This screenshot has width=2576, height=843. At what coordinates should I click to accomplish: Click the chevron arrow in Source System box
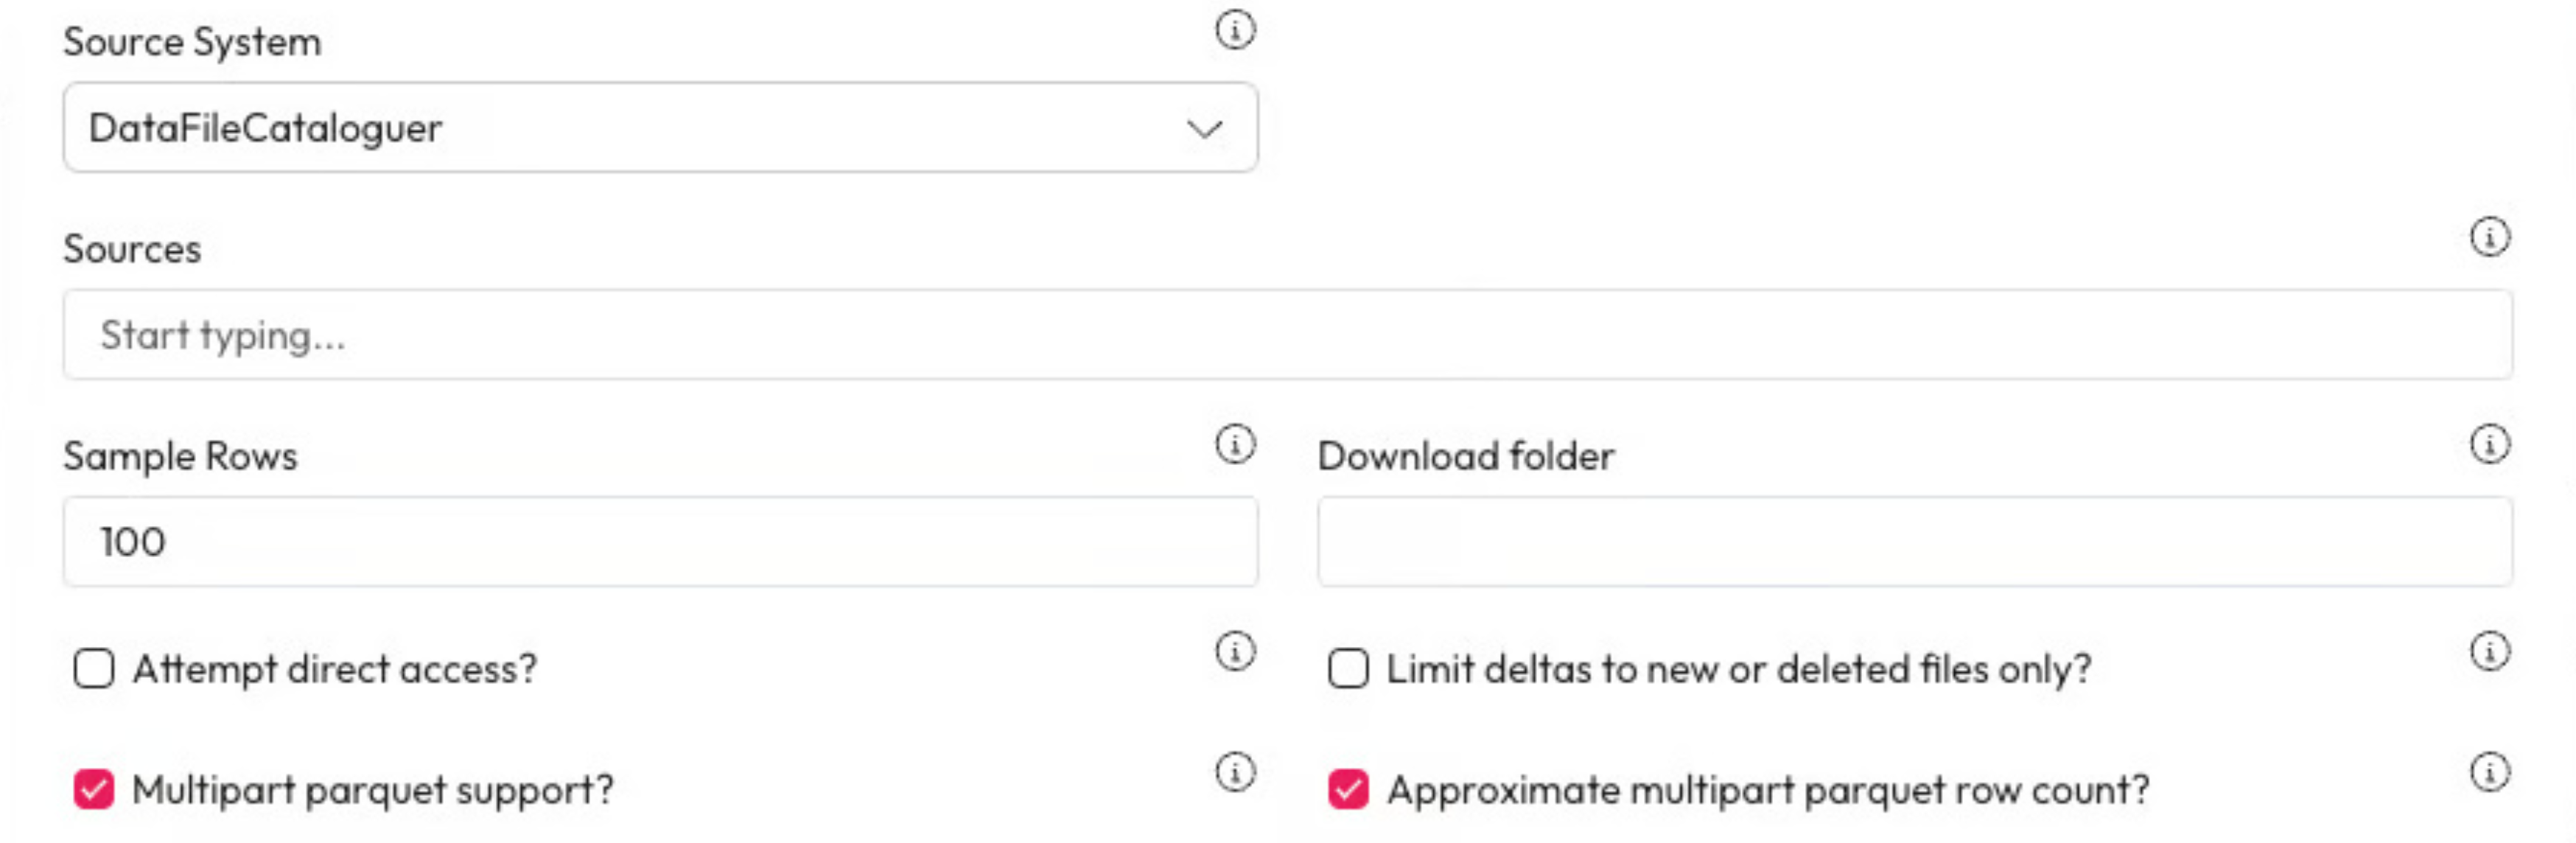tap(1204, 128)
